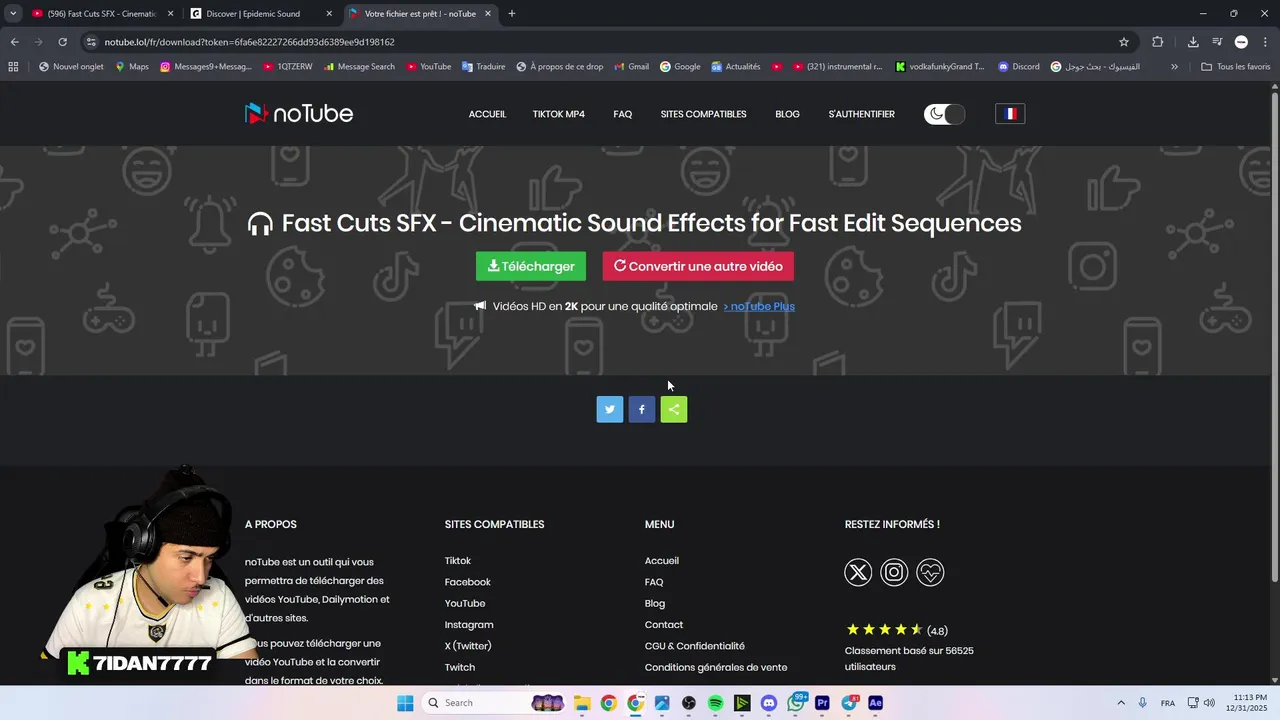Open the Instagram footer link
Viewport: 1280px width, 720px height.
[x=469, y=625]
